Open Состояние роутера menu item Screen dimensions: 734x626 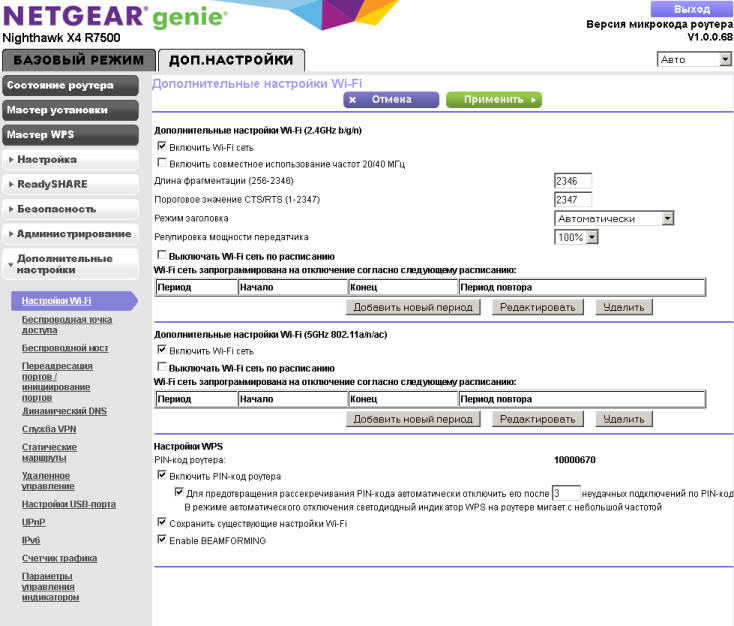[x=70, y=86]
